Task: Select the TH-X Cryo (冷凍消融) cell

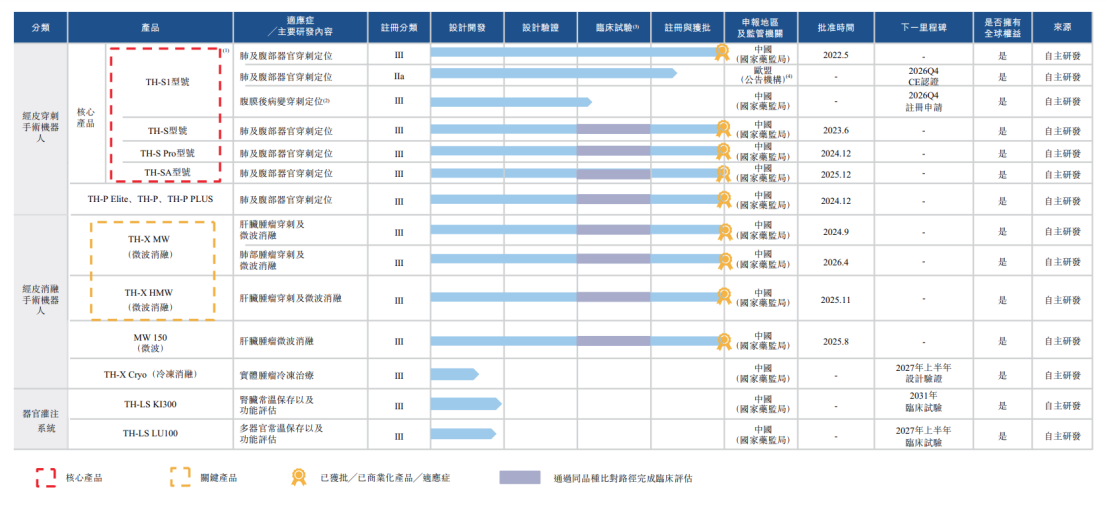Action: 150,374
